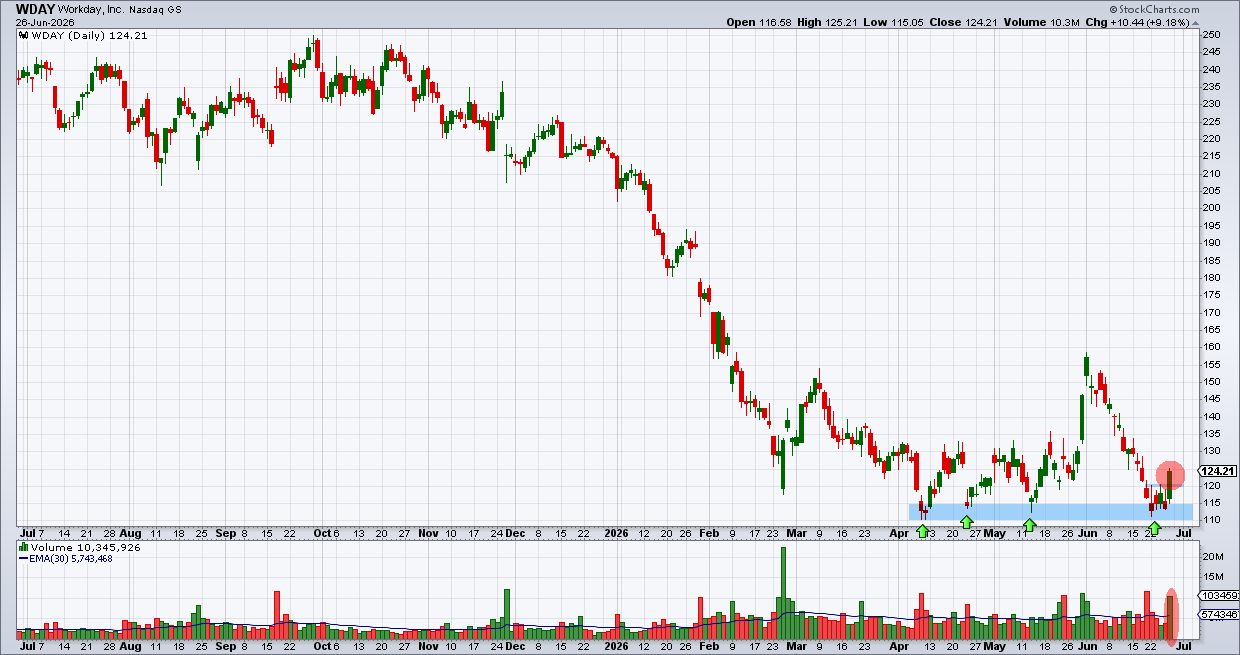Click the 20M volume axis label
This screenshot has height=655, width=1240.
(1213, 557)
